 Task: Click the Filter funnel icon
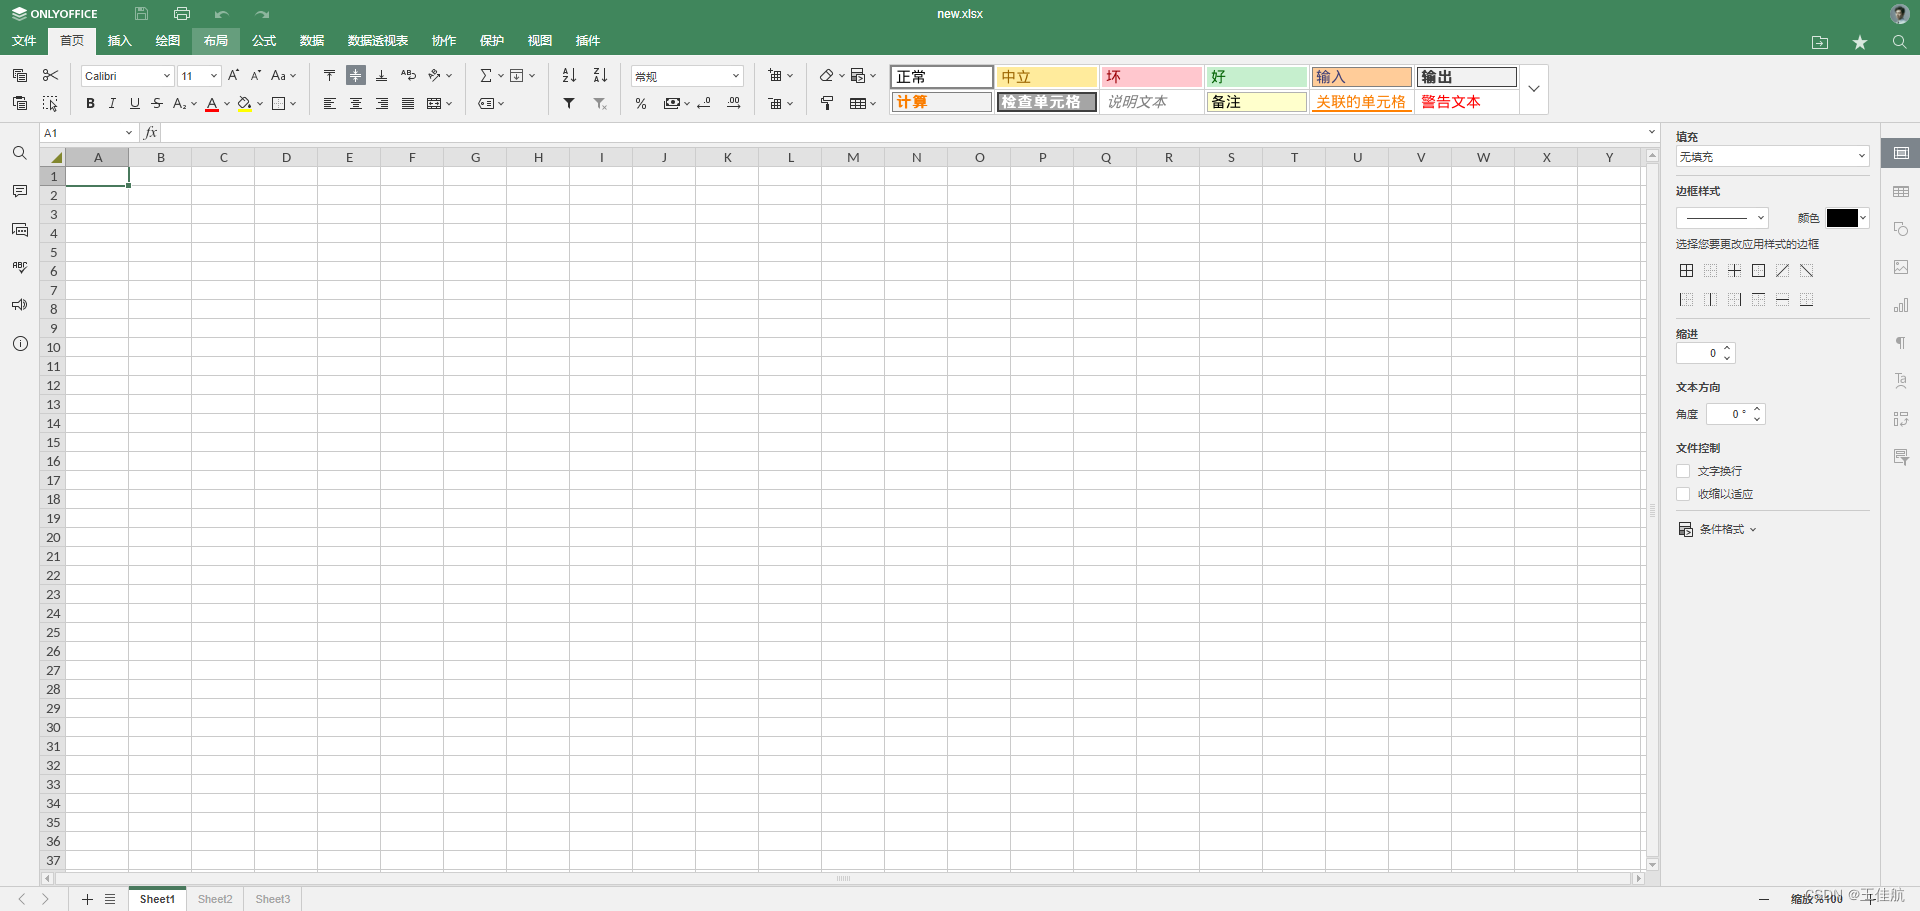tap(569, 103)
